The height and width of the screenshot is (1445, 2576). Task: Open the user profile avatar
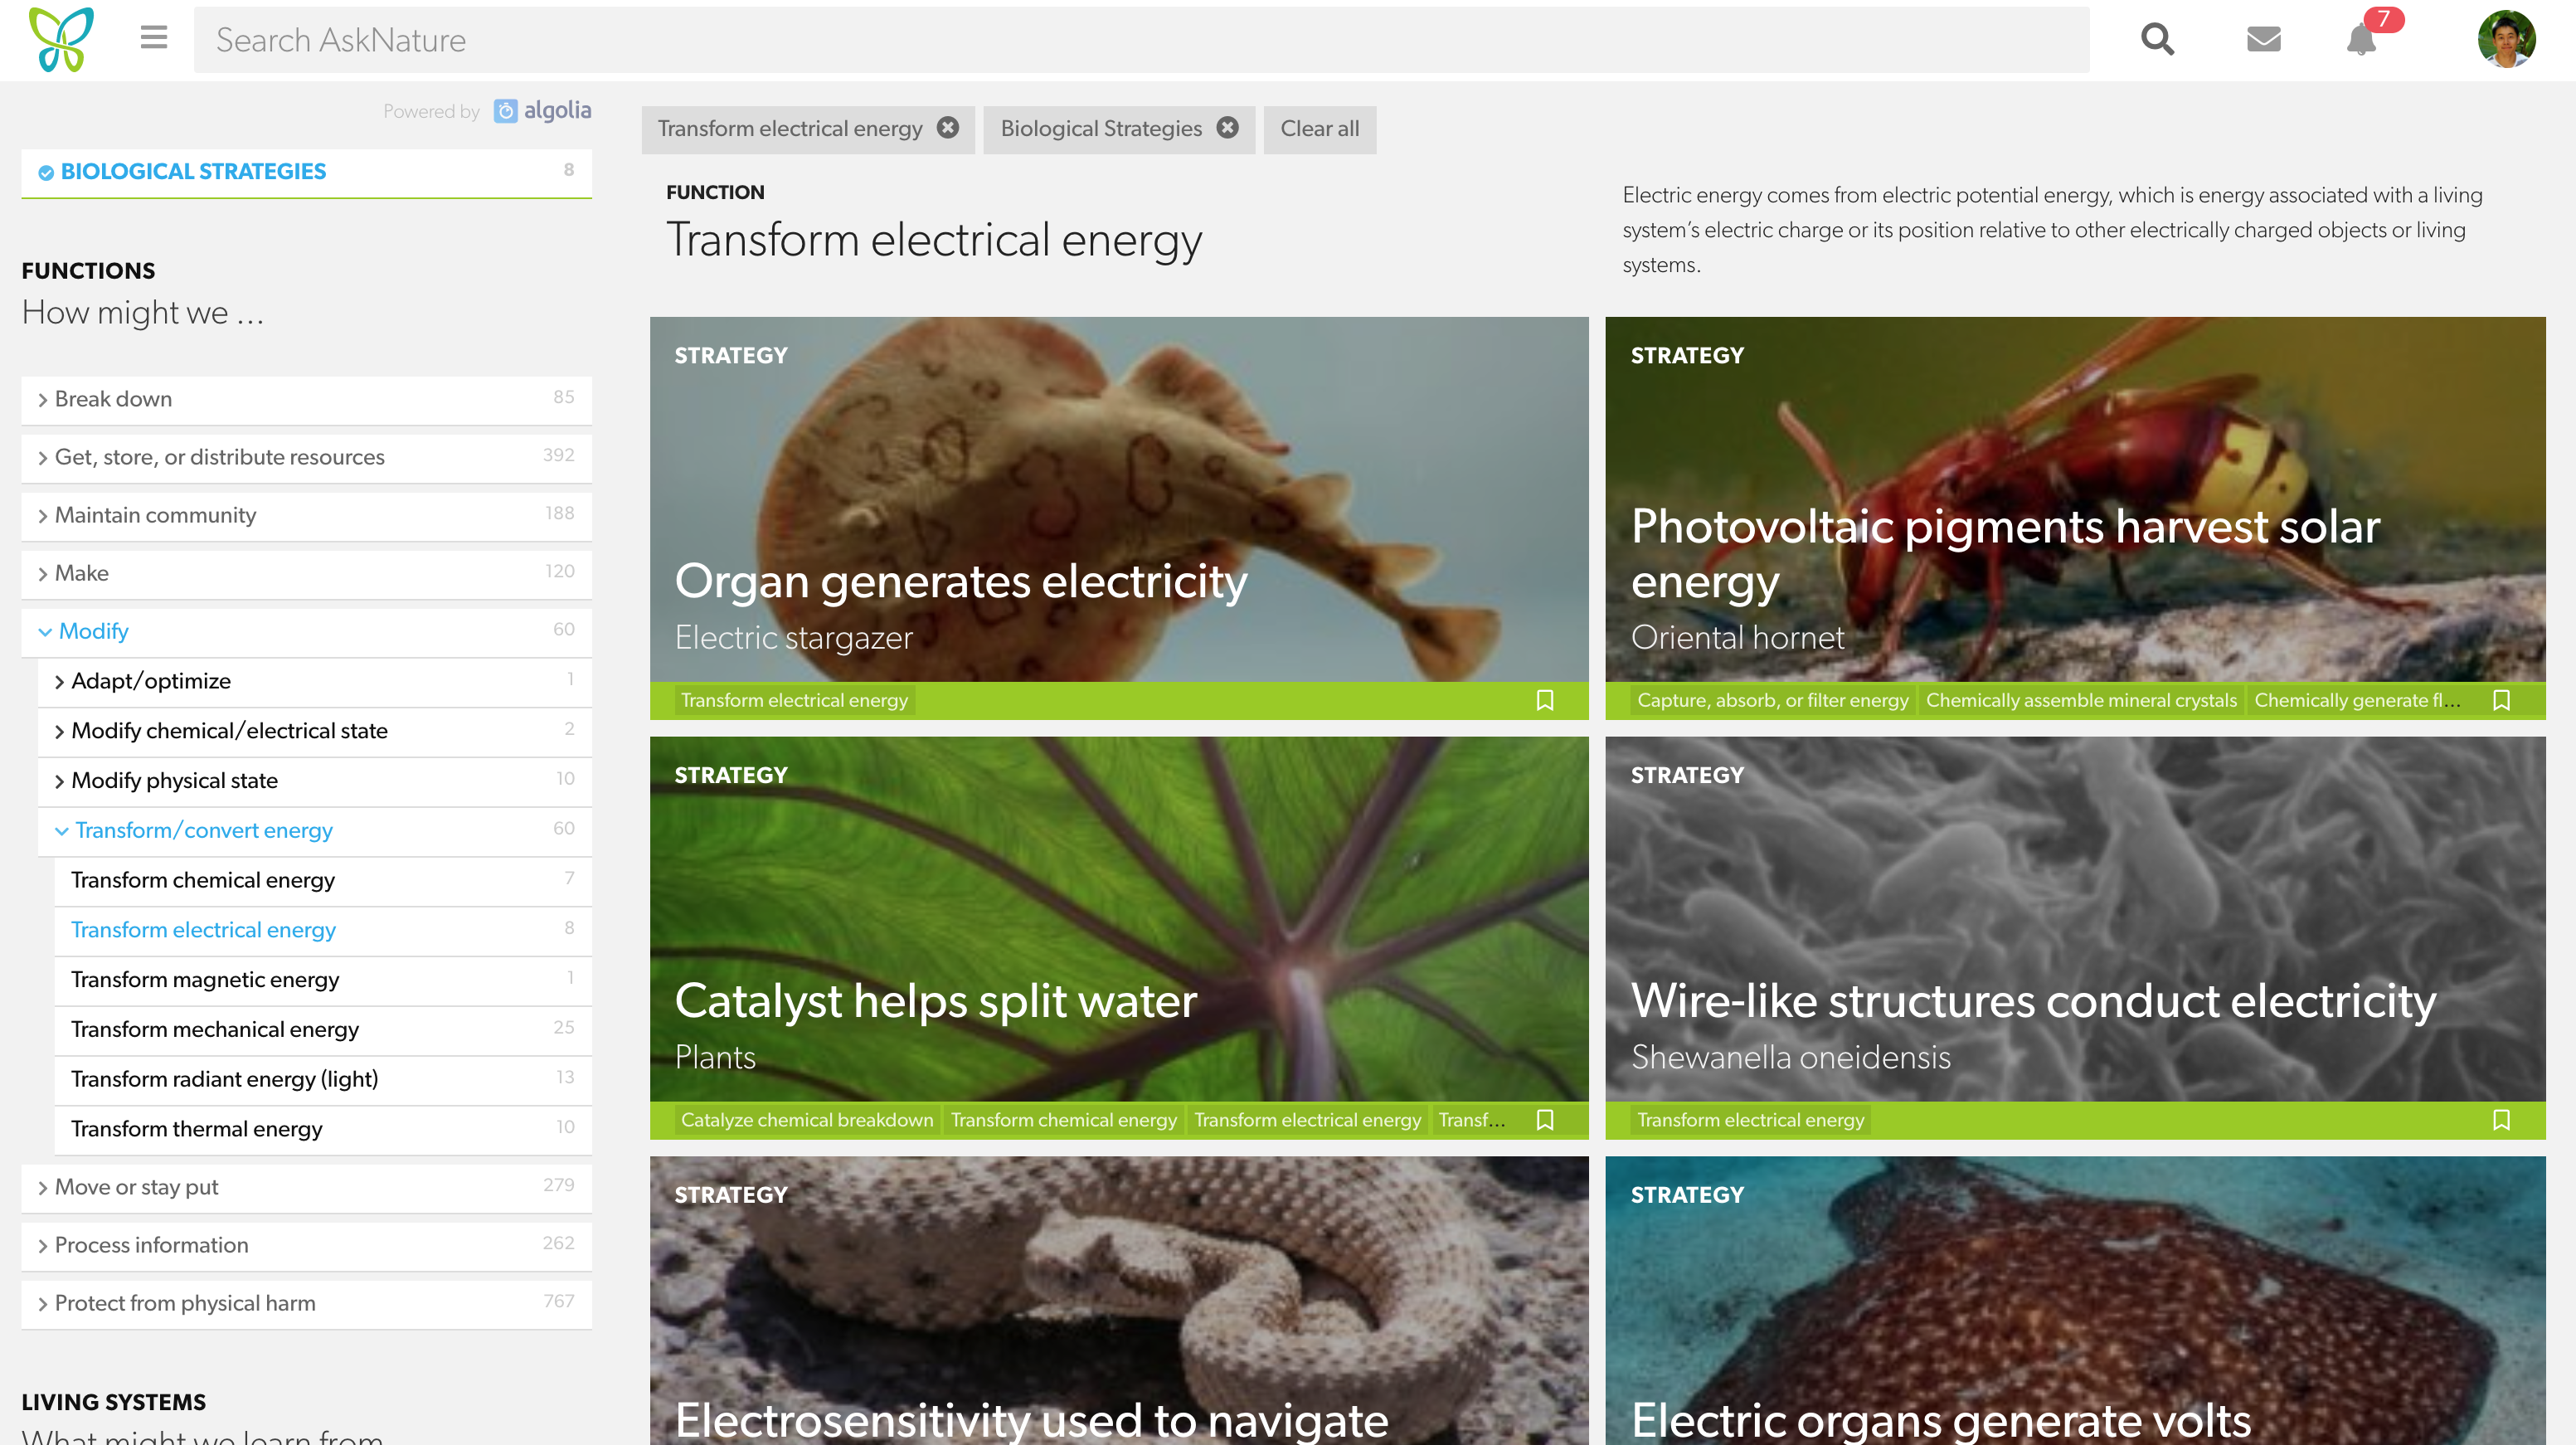click(x=2506, y=39)
